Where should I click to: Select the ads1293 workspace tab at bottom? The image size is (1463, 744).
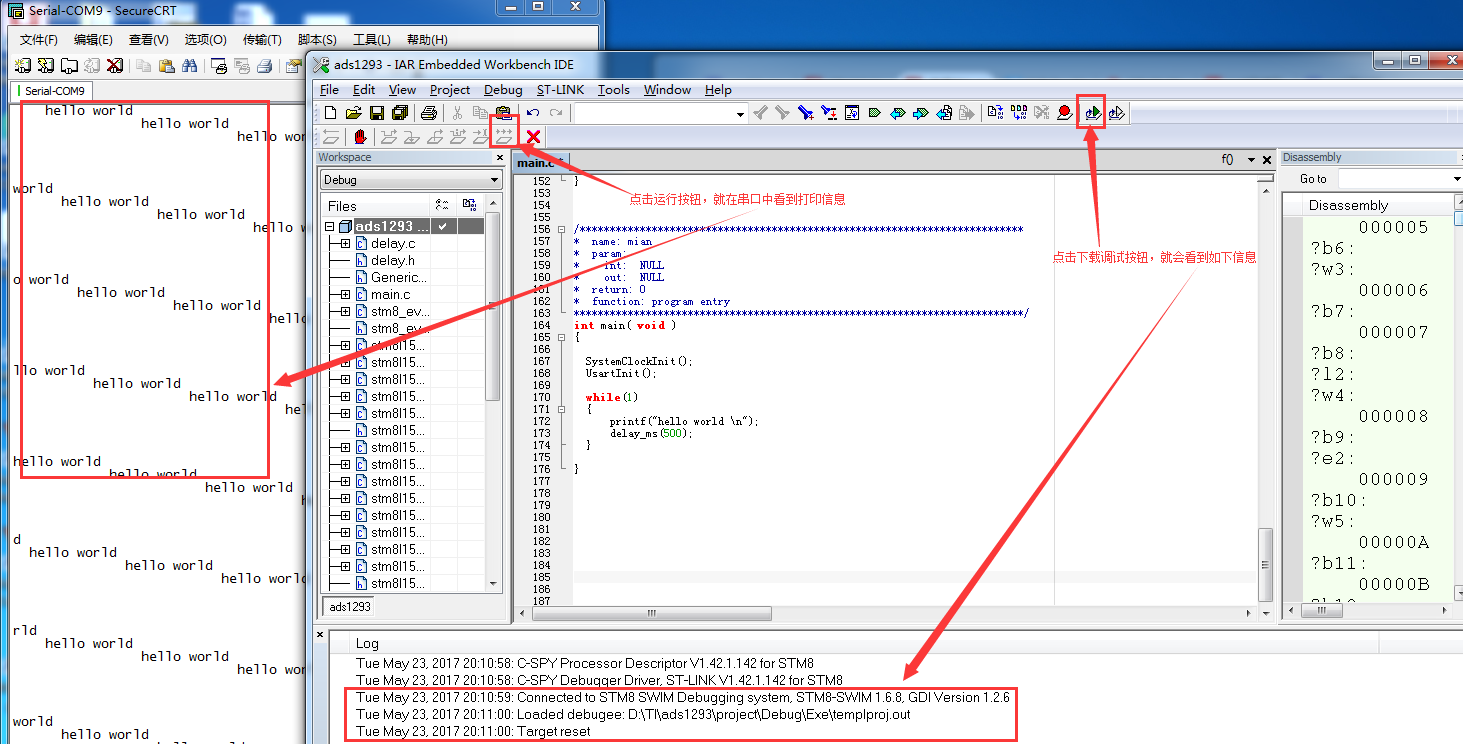pos(350,606)
